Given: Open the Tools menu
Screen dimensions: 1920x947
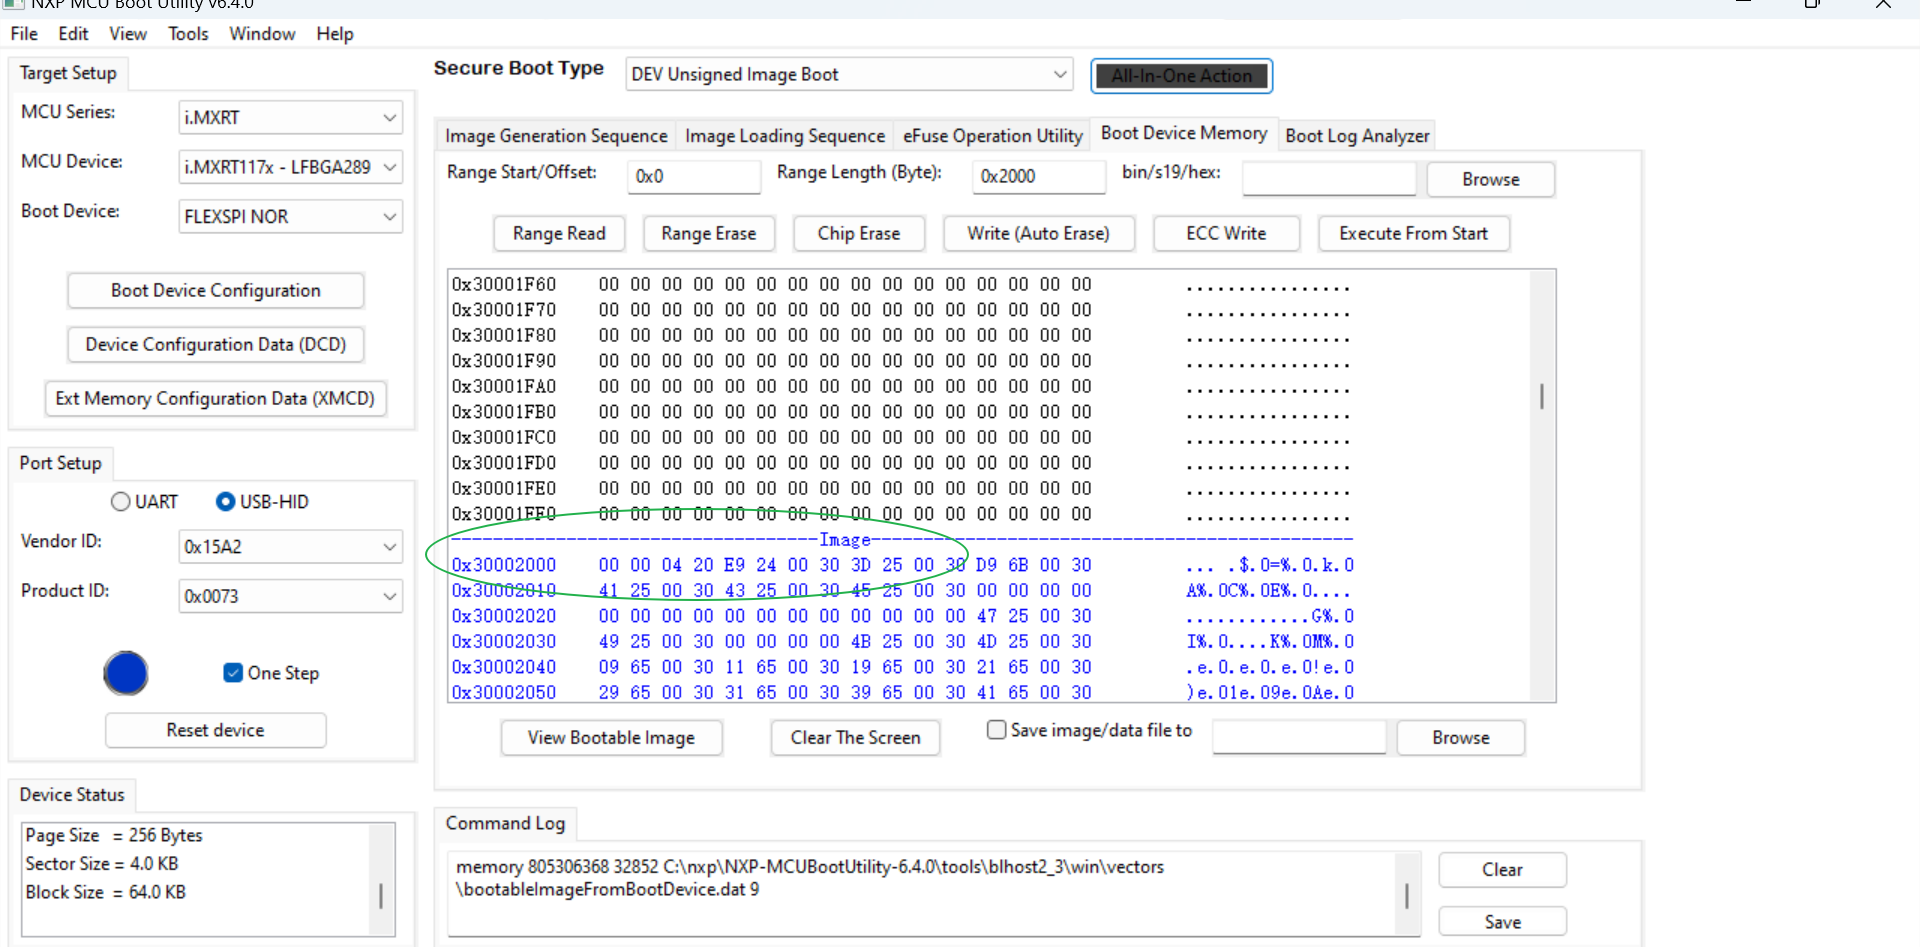Looking at the screenshot, I should [188, 33].
